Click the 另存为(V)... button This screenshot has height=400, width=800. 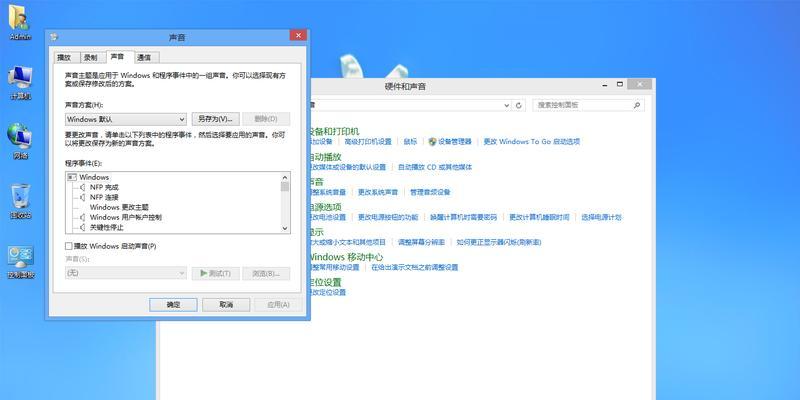tap(215, 119)
